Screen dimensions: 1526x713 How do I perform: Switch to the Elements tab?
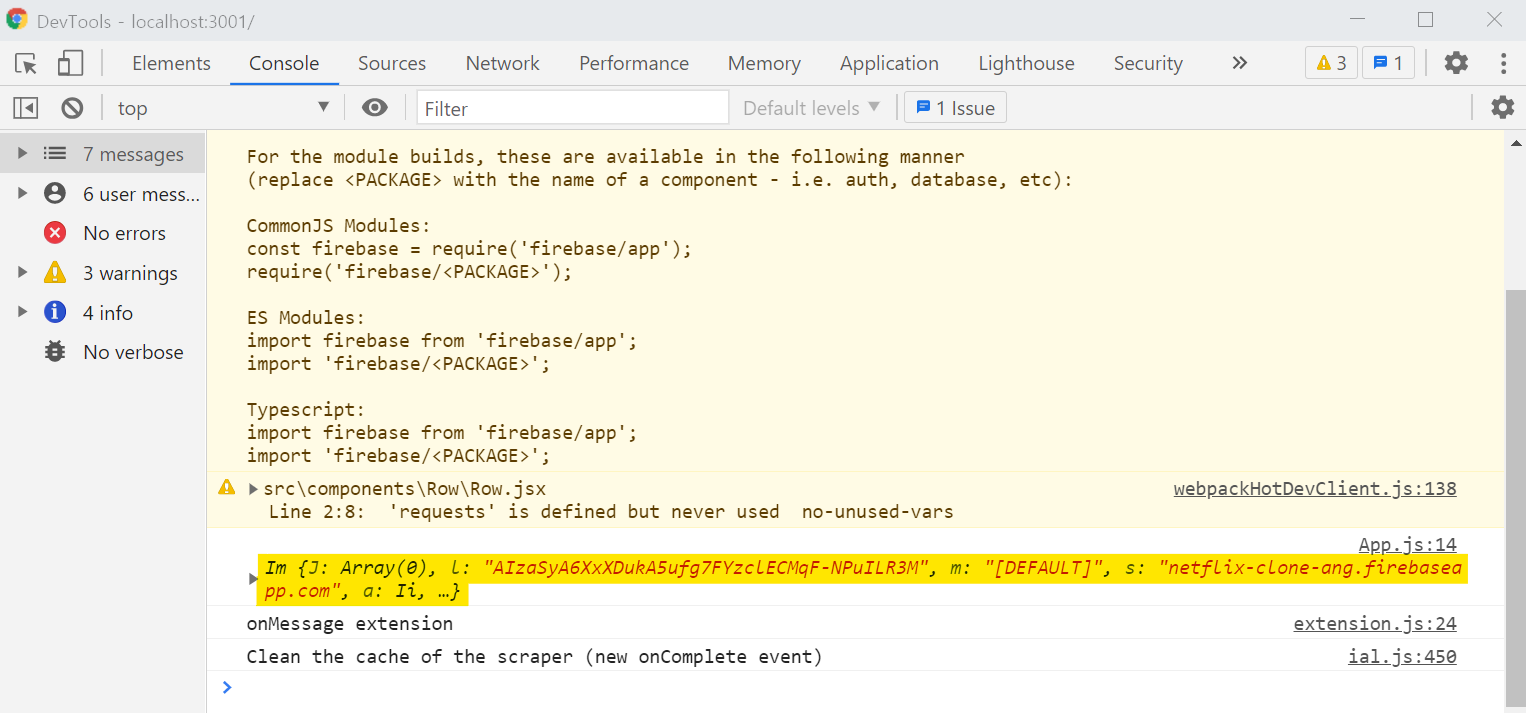(x=171, y=63)
